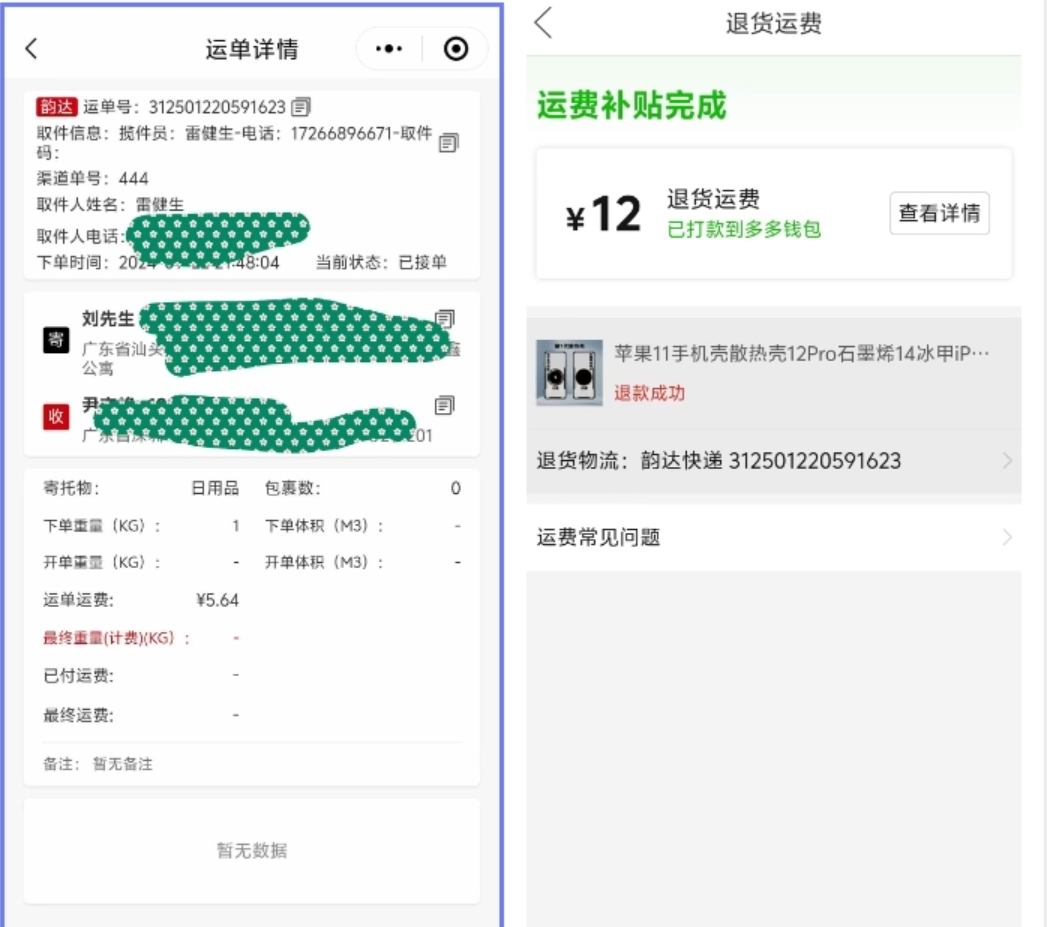Tap the mini-program close circle icon
Screen dimensions: 1047x927
click(x=456, y=49)
